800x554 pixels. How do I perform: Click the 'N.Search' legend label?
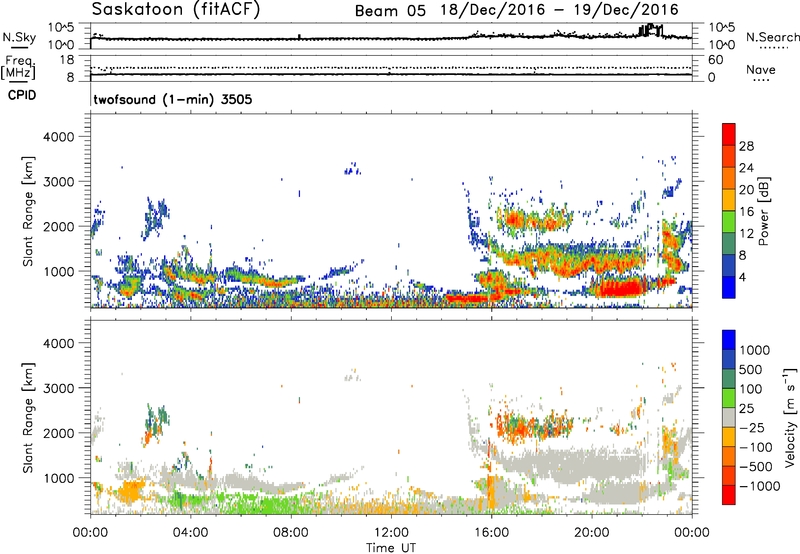(x=773, y=37)
